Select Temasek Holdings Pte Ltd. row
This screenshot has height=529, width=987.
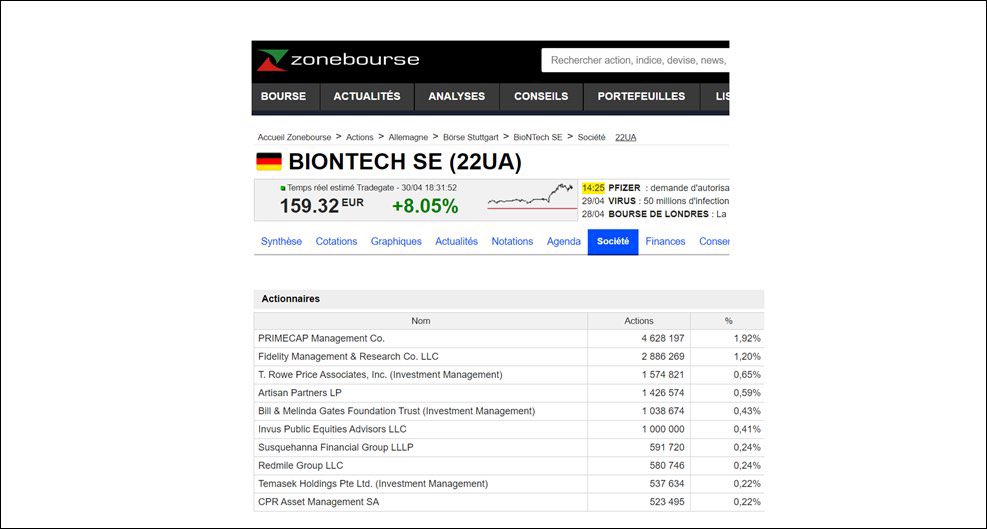(x=509, y=484)
